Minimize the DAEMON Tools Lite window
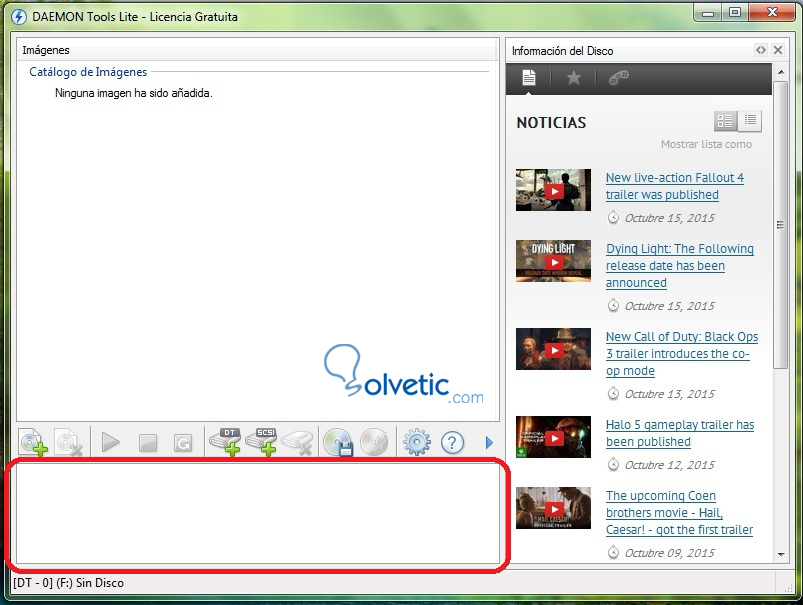 [708, 13]
